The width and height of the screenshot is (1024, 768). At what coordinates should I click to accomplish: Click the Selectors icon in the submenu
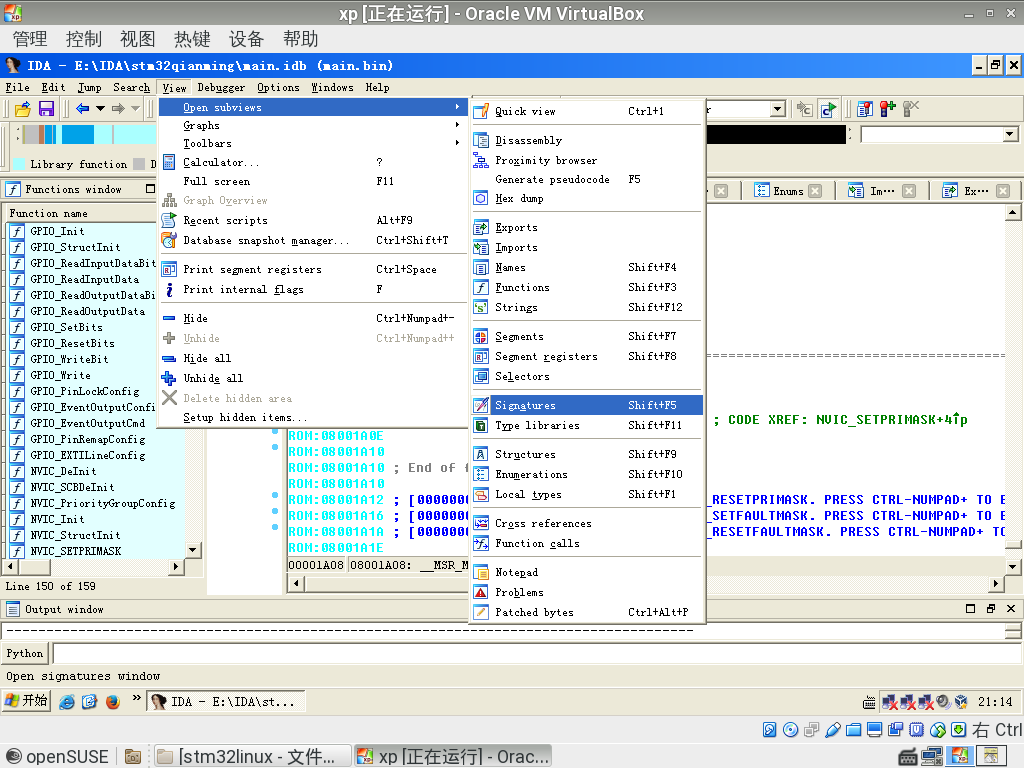coord(481,377)
